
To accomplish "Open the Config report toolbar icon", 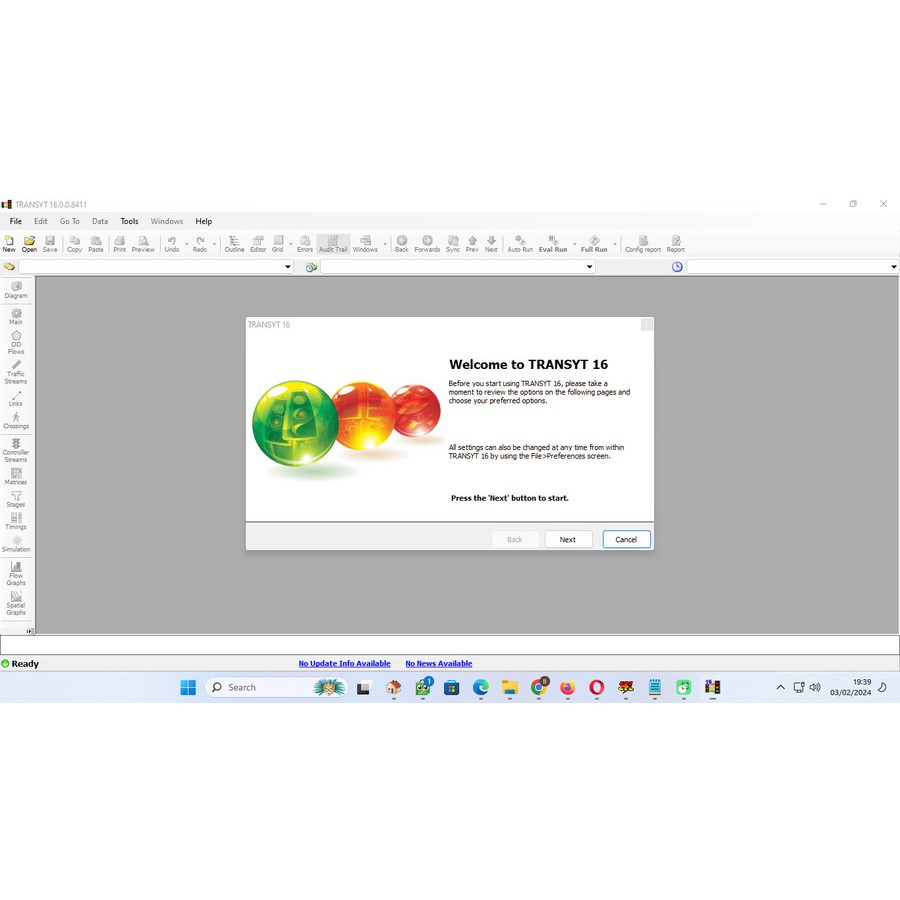I will click(x=643, y=244).
